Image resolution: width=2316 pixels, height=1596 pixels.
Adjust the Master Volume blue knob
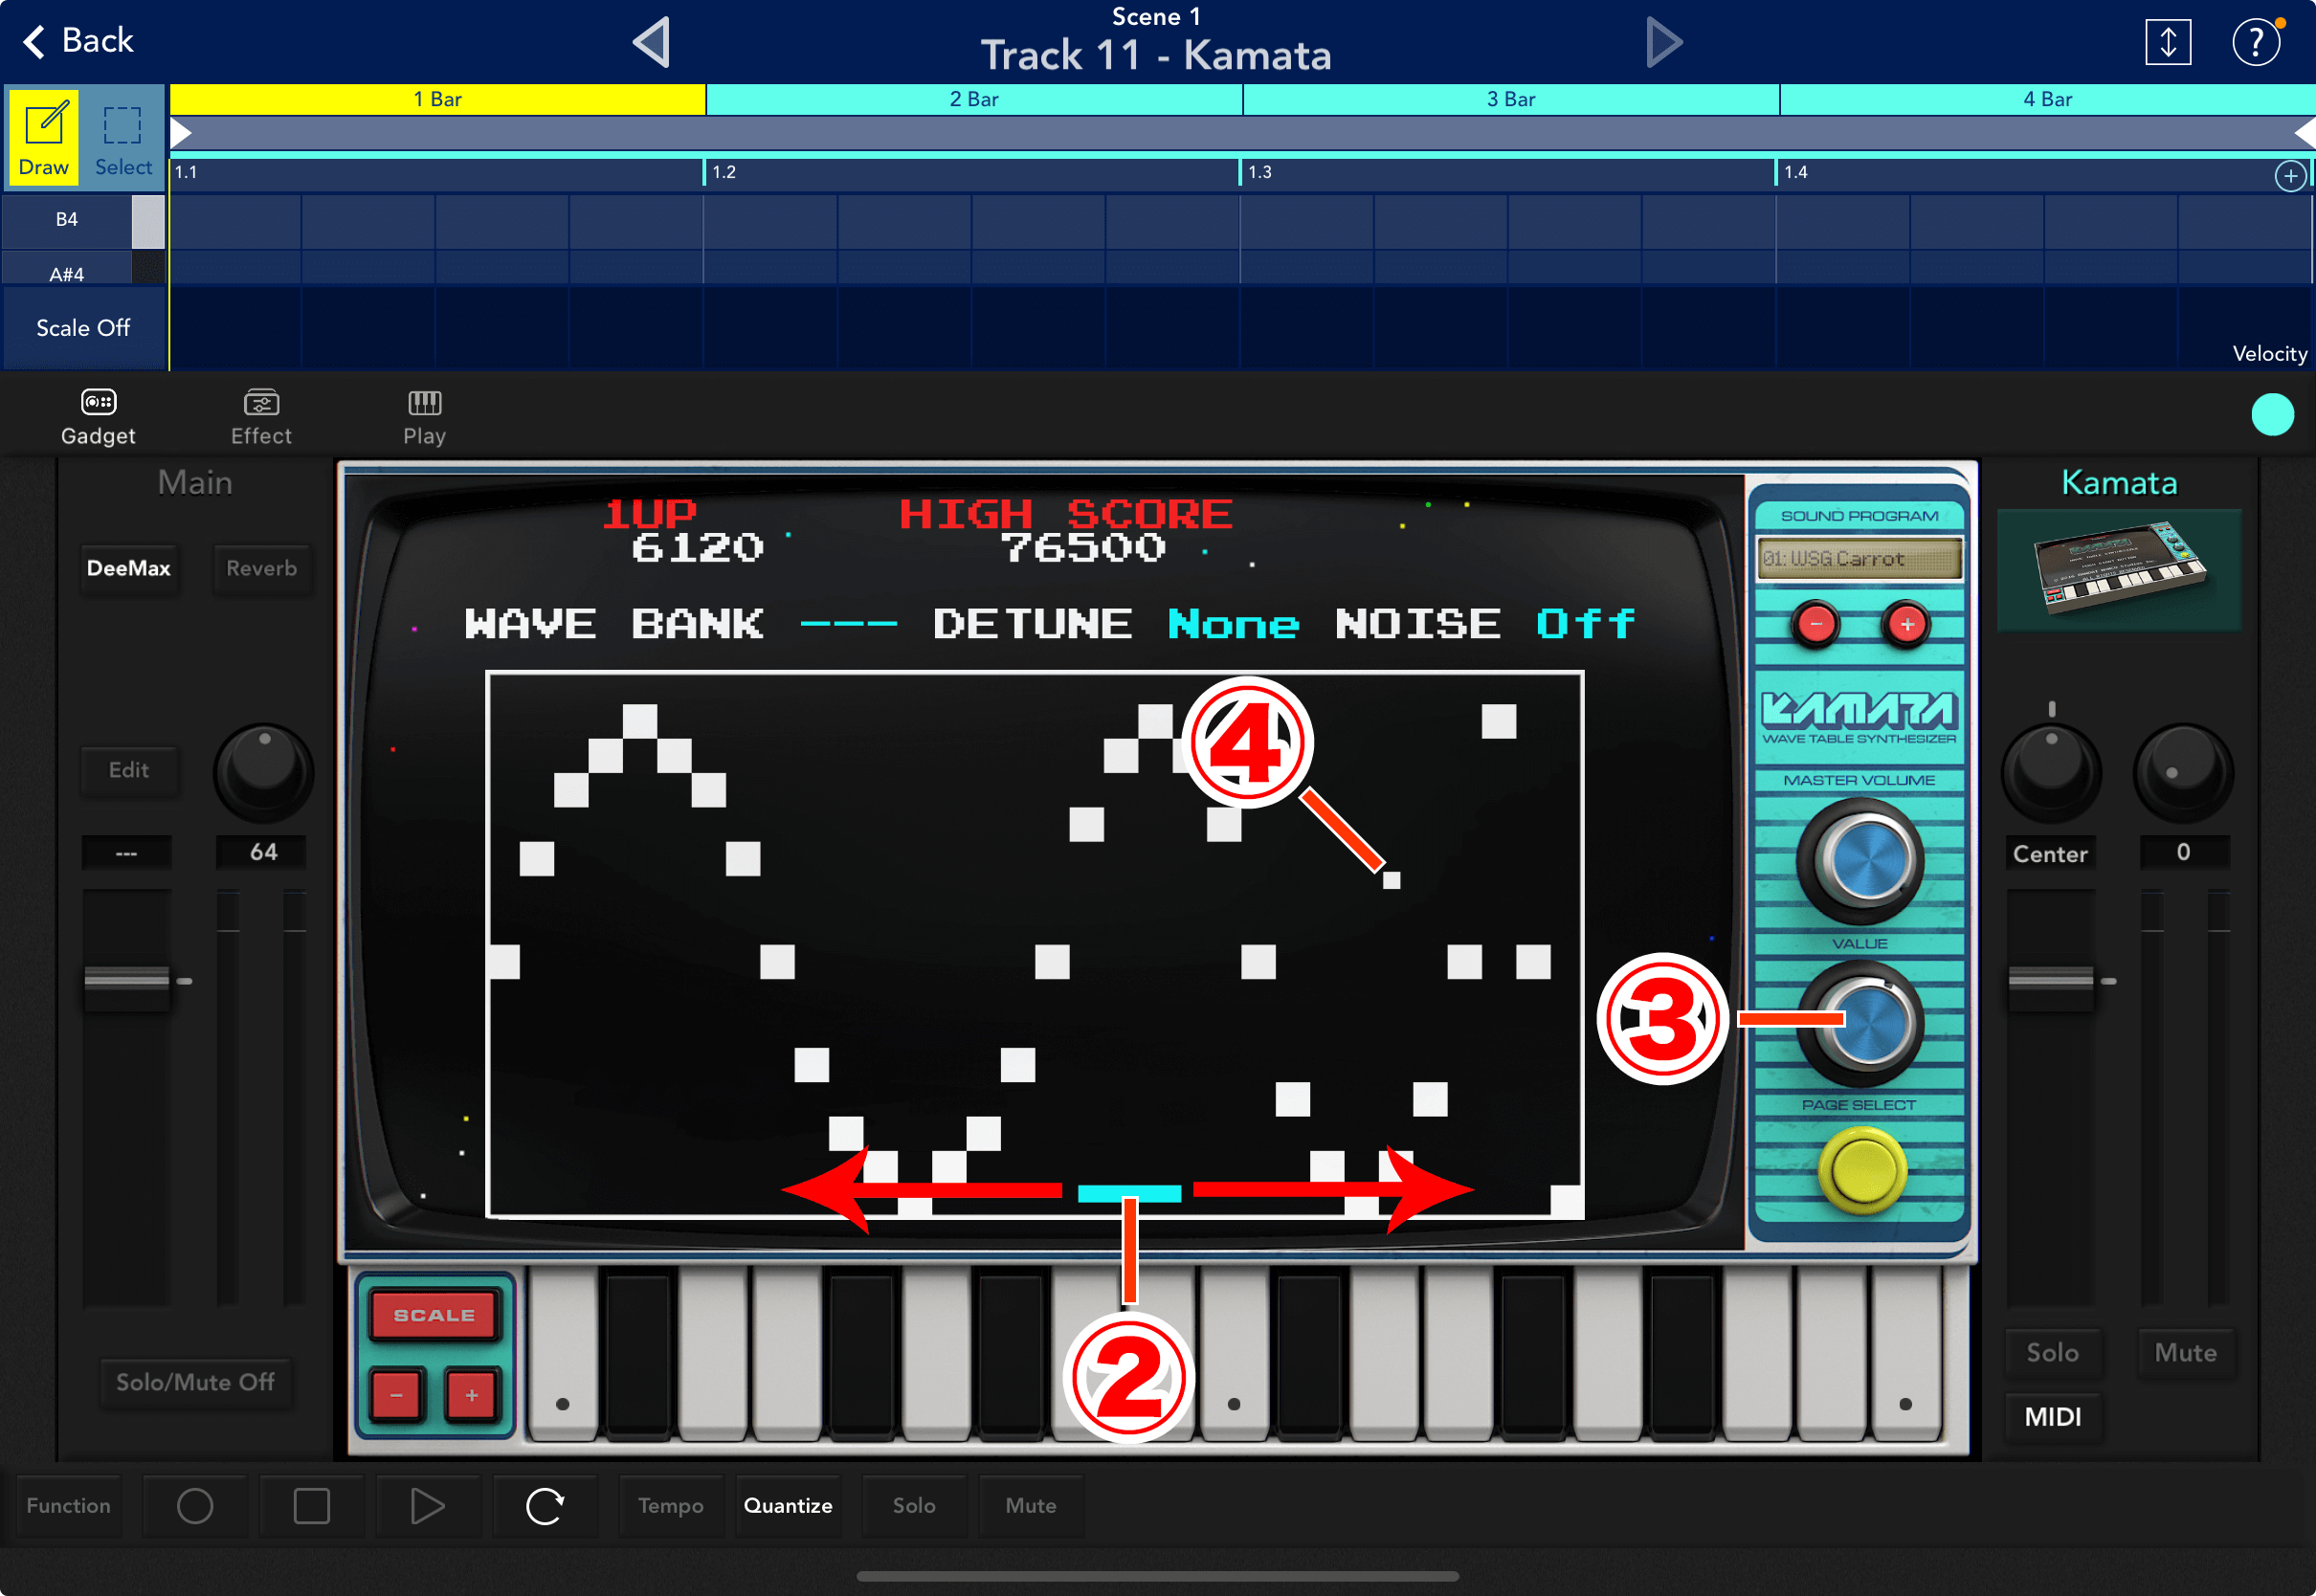point(1861,861)
